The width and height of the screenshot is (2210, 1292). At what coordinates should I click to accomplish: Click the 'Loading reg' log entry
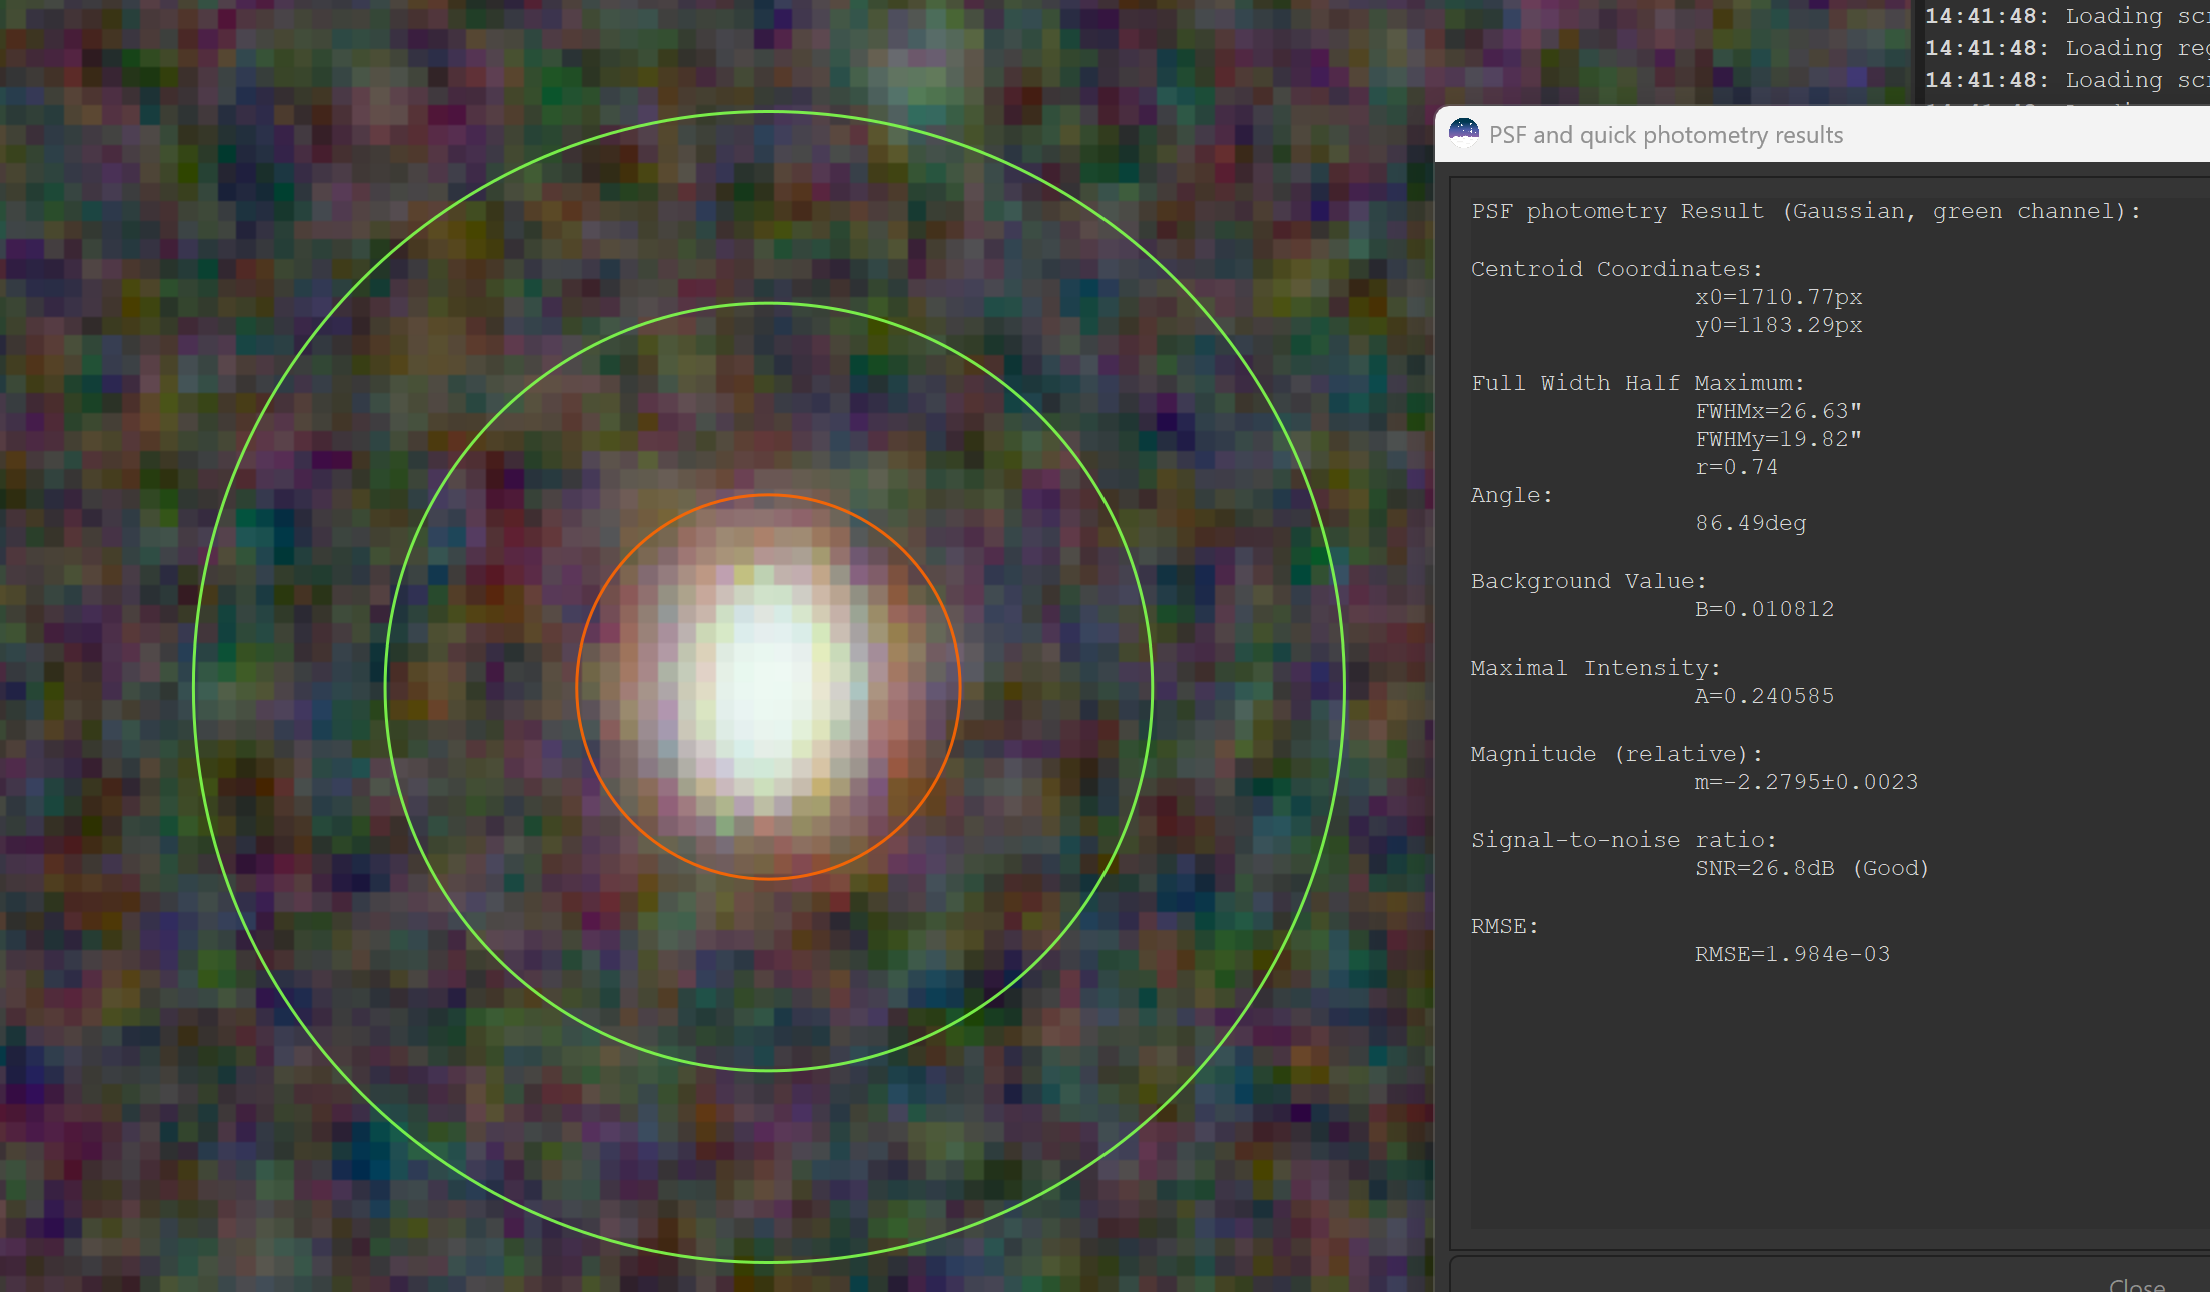coord(2137,48)
